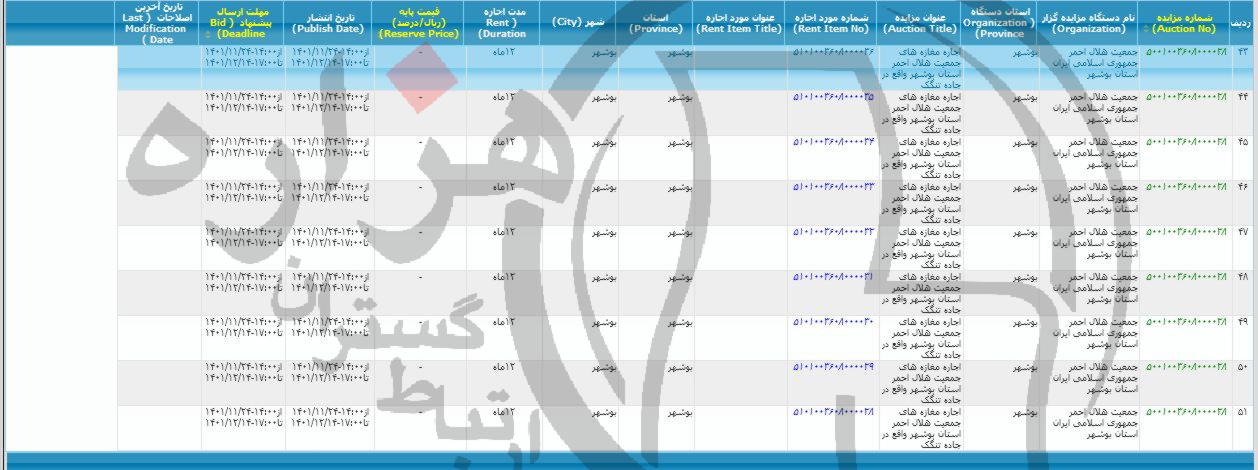Click the Rent Item Title column header

[740, 23]
